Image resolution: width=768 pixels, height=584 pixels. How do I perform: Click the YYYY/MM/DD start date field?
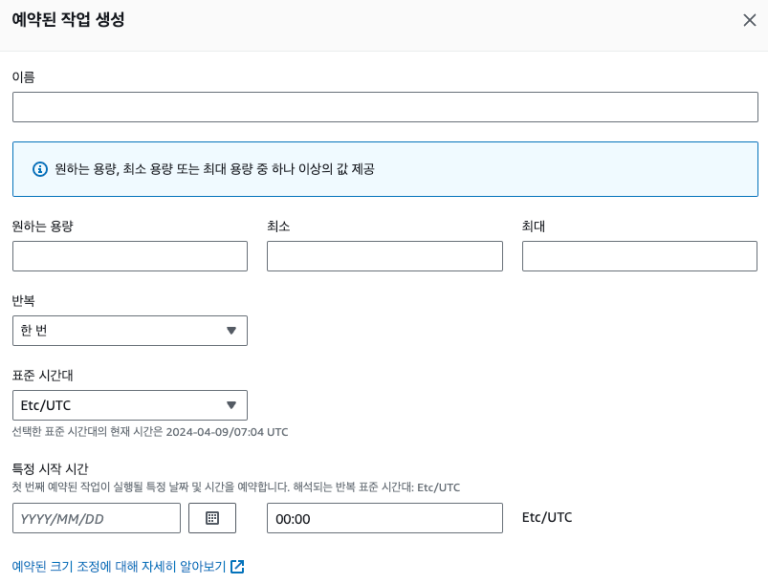point(96,518)
